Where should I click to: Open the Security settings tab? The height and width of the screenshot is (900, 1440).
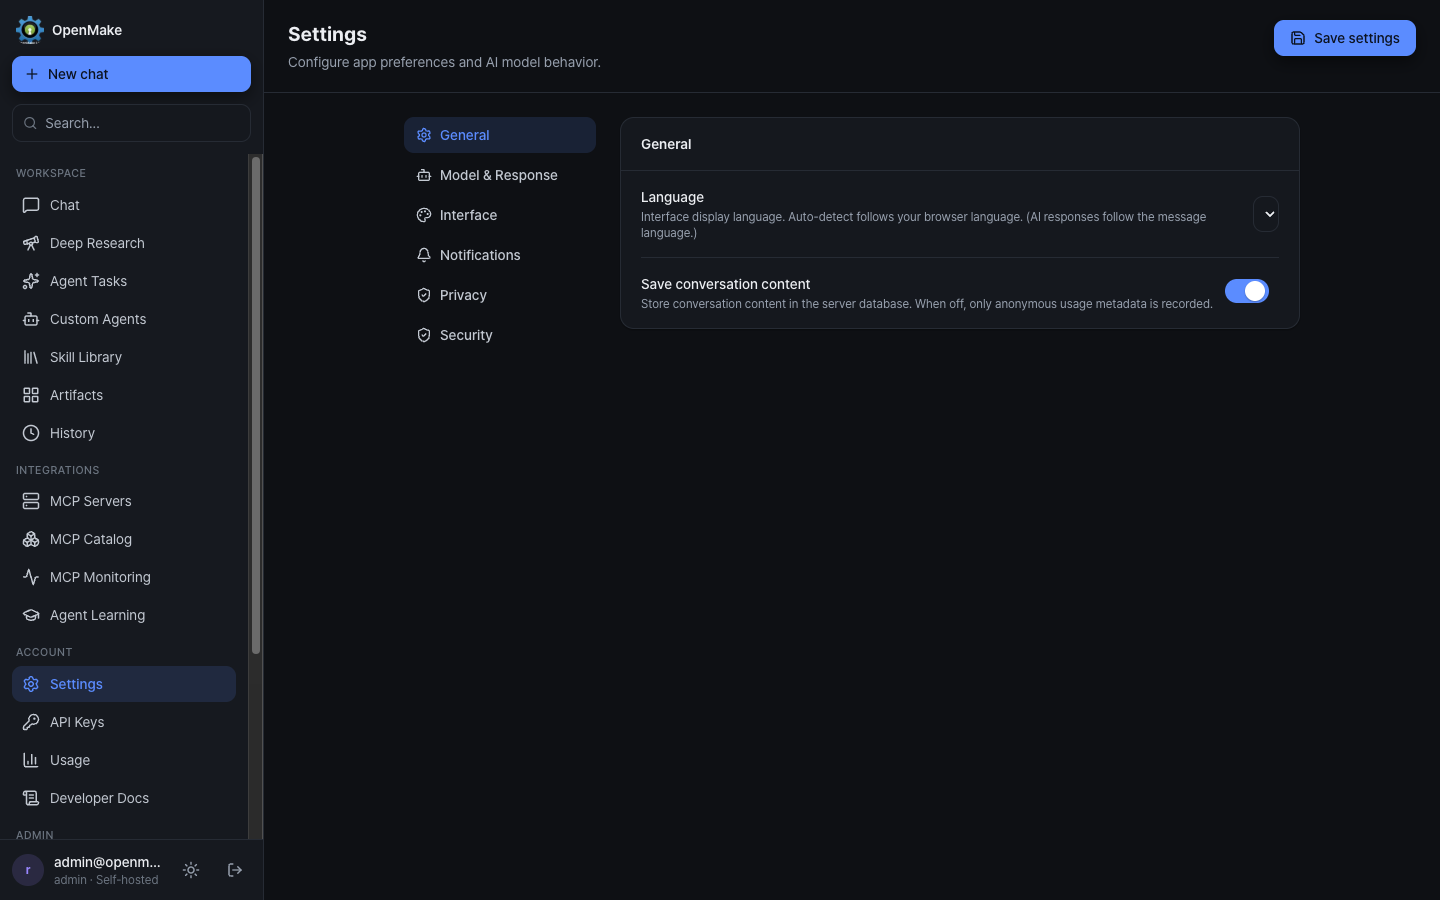point(500,335)
